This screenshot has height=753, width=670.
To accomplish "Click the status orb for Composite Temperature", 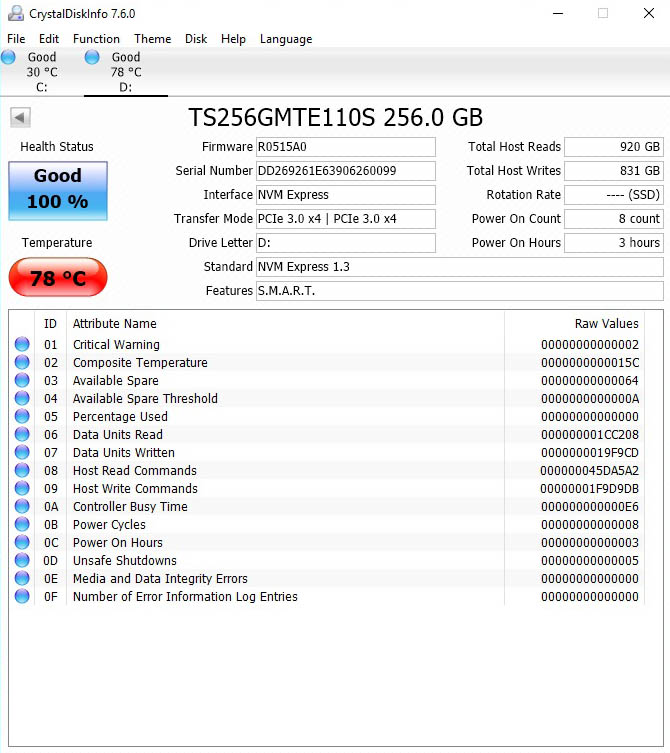I will [22, 362].
